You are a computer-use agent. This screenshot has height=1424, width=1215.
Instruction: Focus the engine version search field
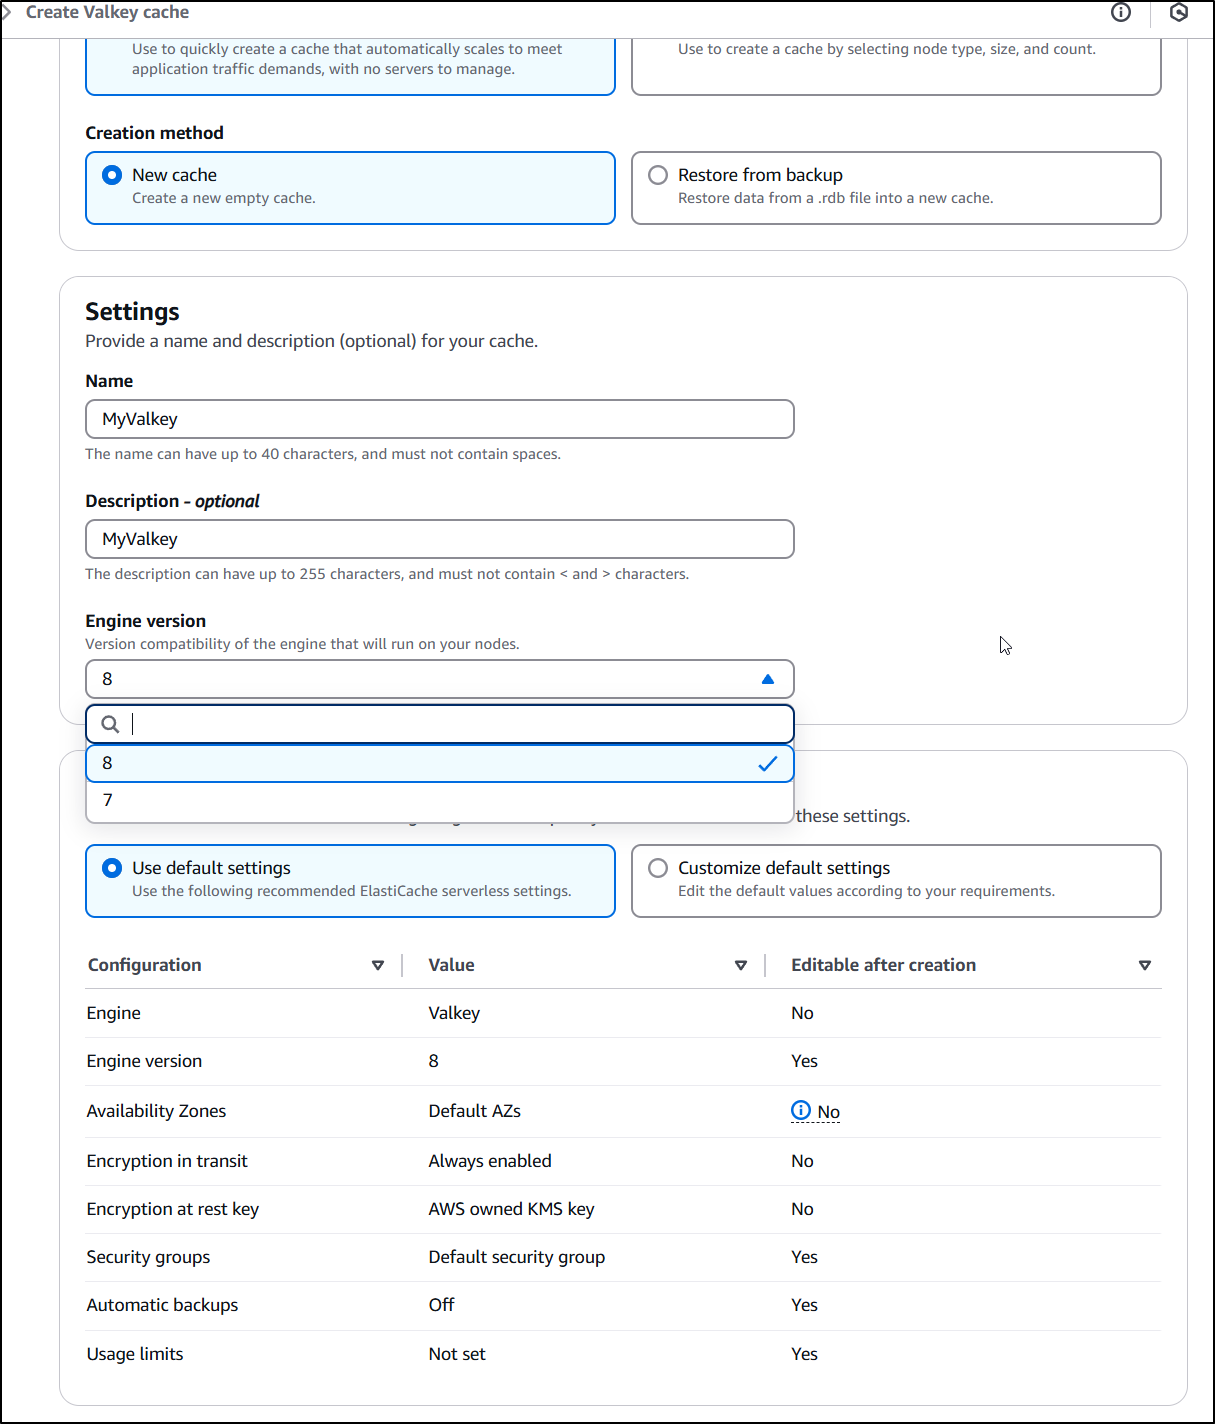pos(440,724)
